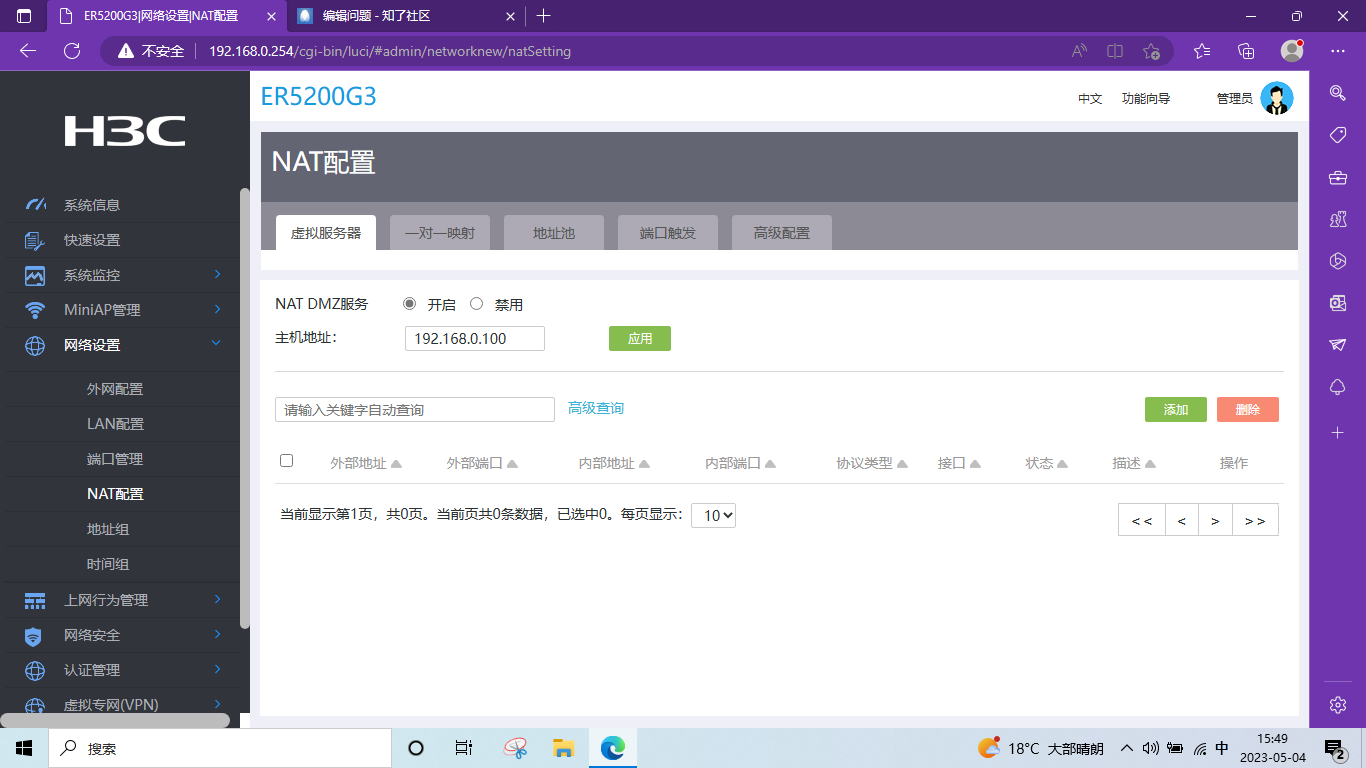Click the 高级查询 link
The image size is (1366, 768).
pos(596,408)
